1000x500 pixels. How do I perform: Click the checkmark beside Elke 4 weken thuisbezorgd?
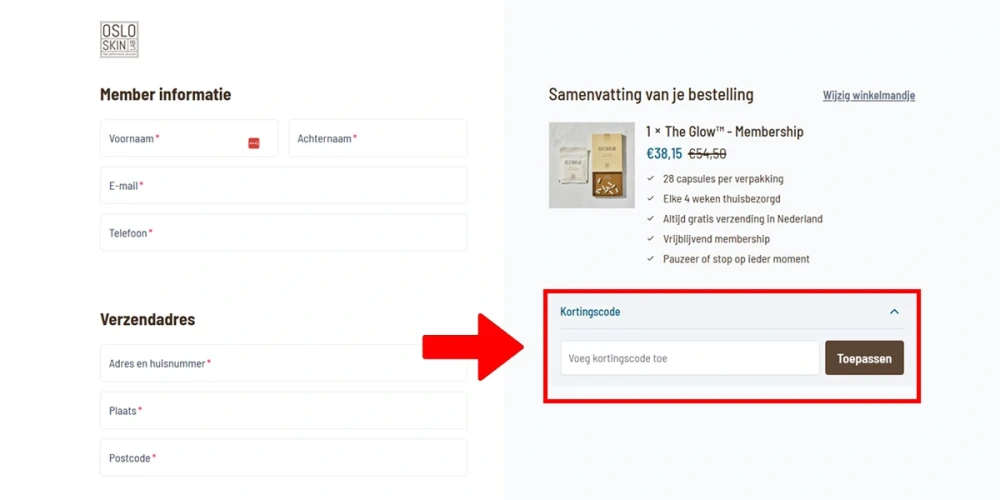pyautogui.click(x=651, y=198)
